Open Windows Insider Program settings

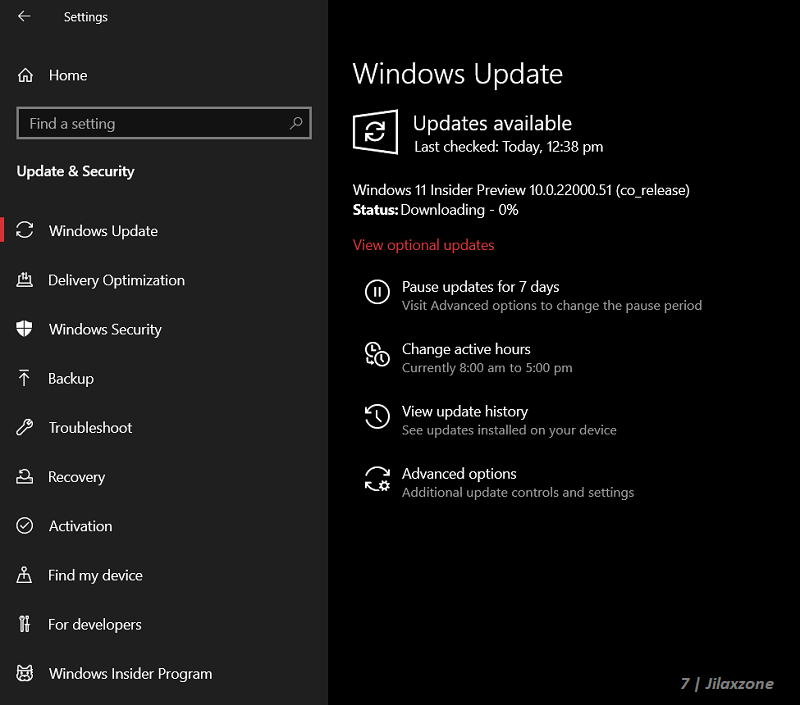(x=130, y=674)
